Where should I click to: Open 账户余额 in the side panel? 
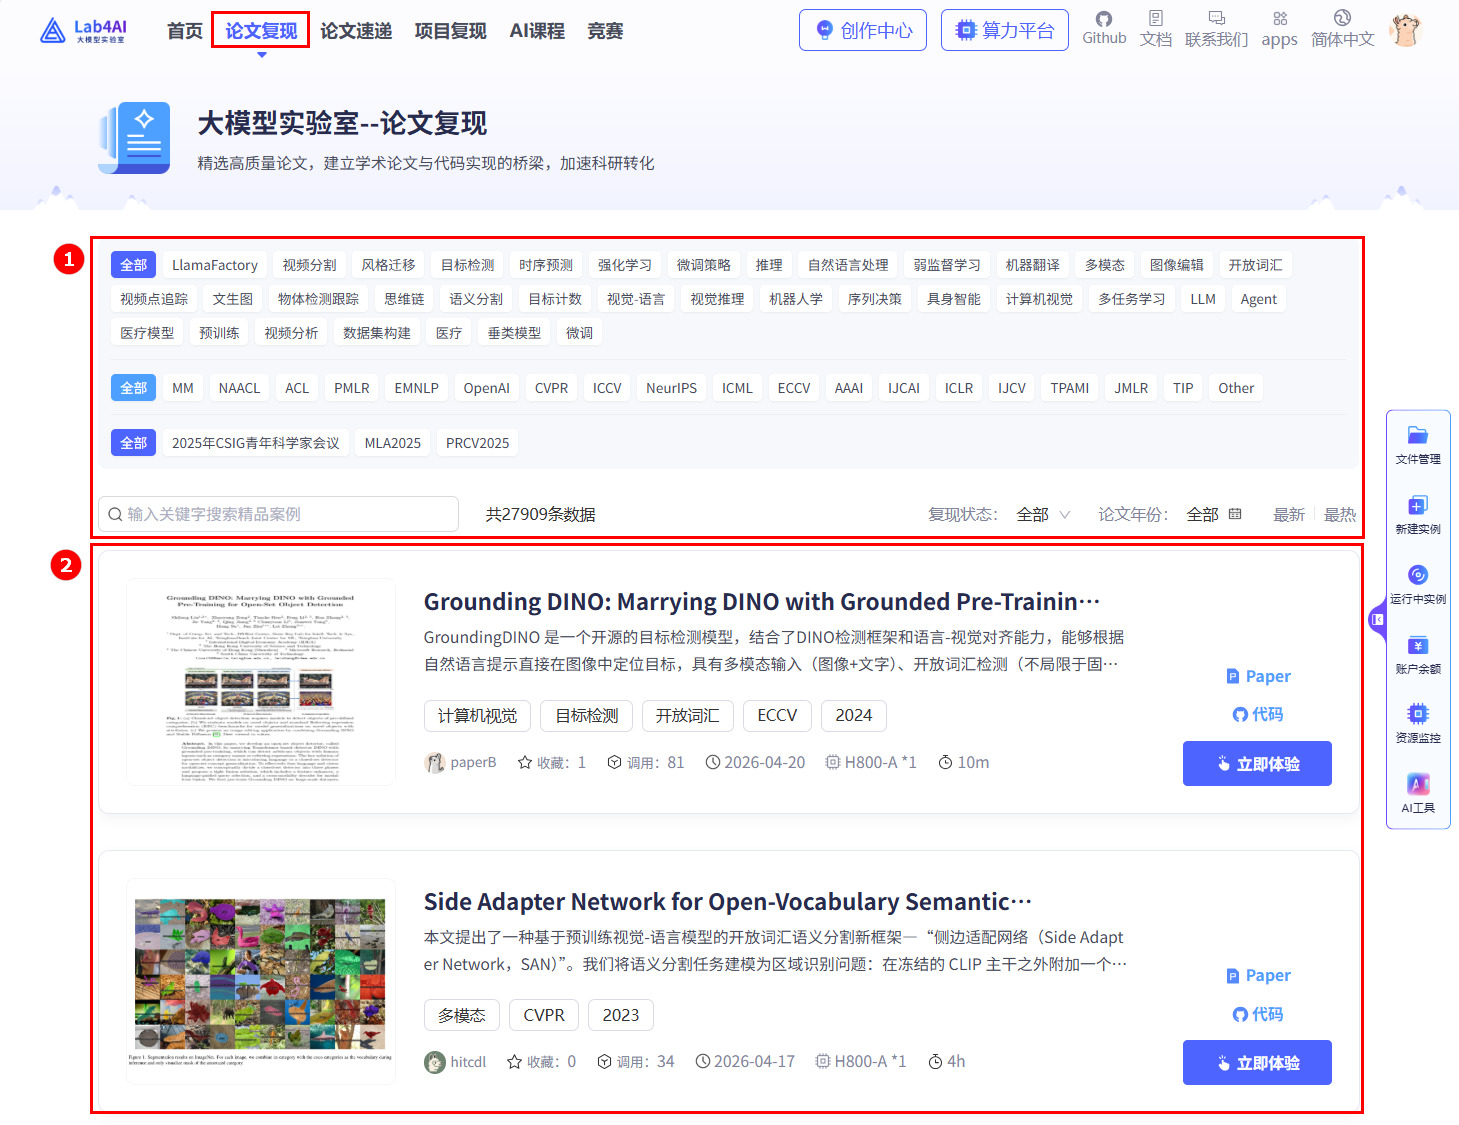(x=1418, y=655)
